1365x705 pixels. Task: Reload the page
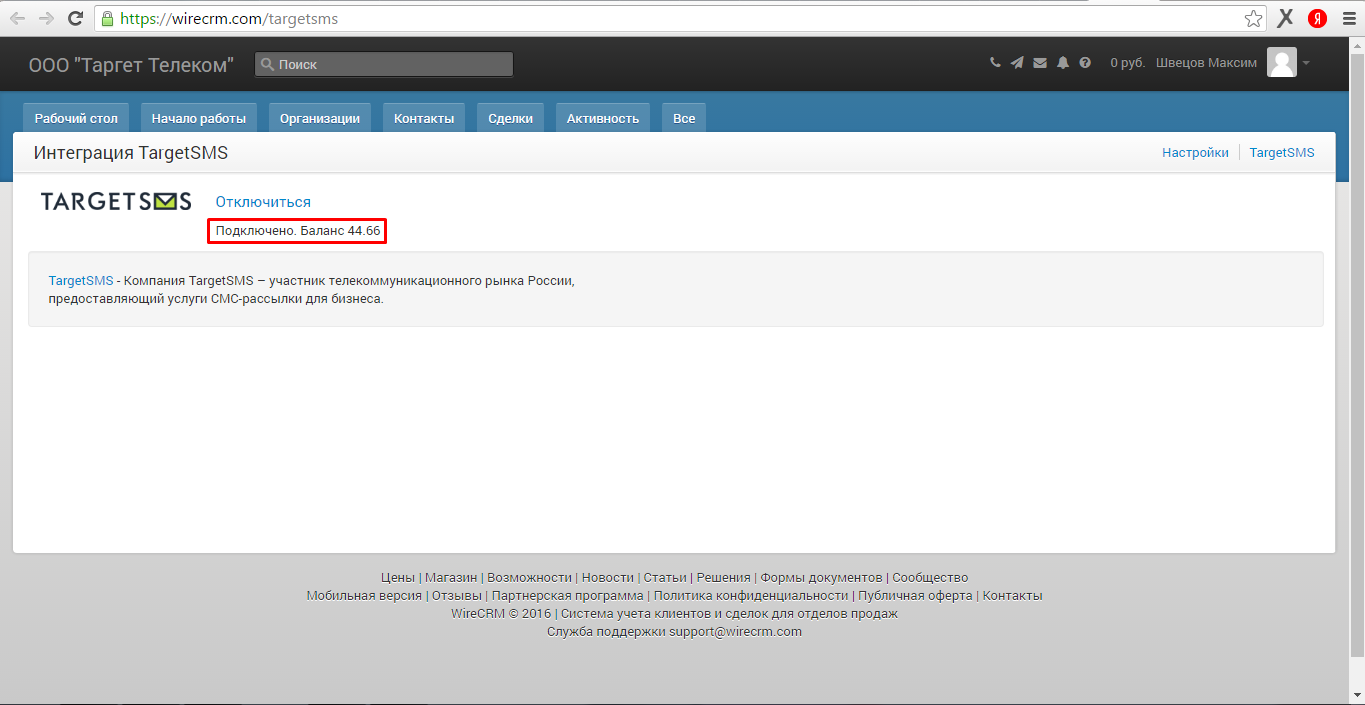tap(75, 18)
